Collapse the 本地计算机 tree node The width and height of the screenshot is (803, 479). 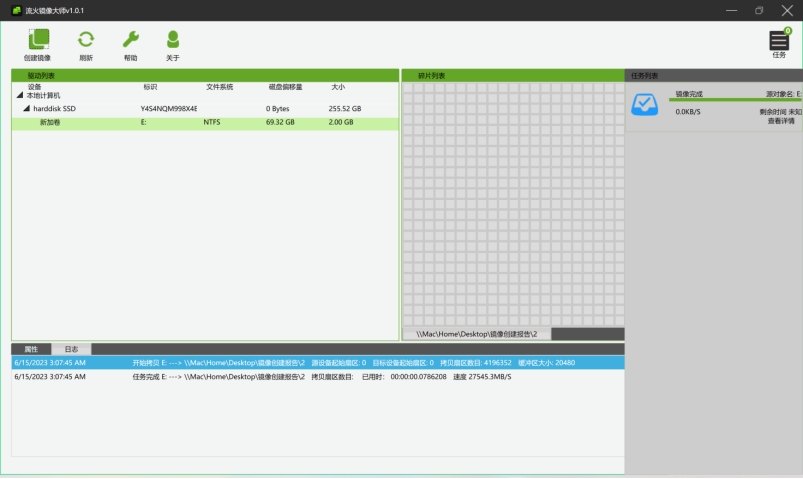19,95
